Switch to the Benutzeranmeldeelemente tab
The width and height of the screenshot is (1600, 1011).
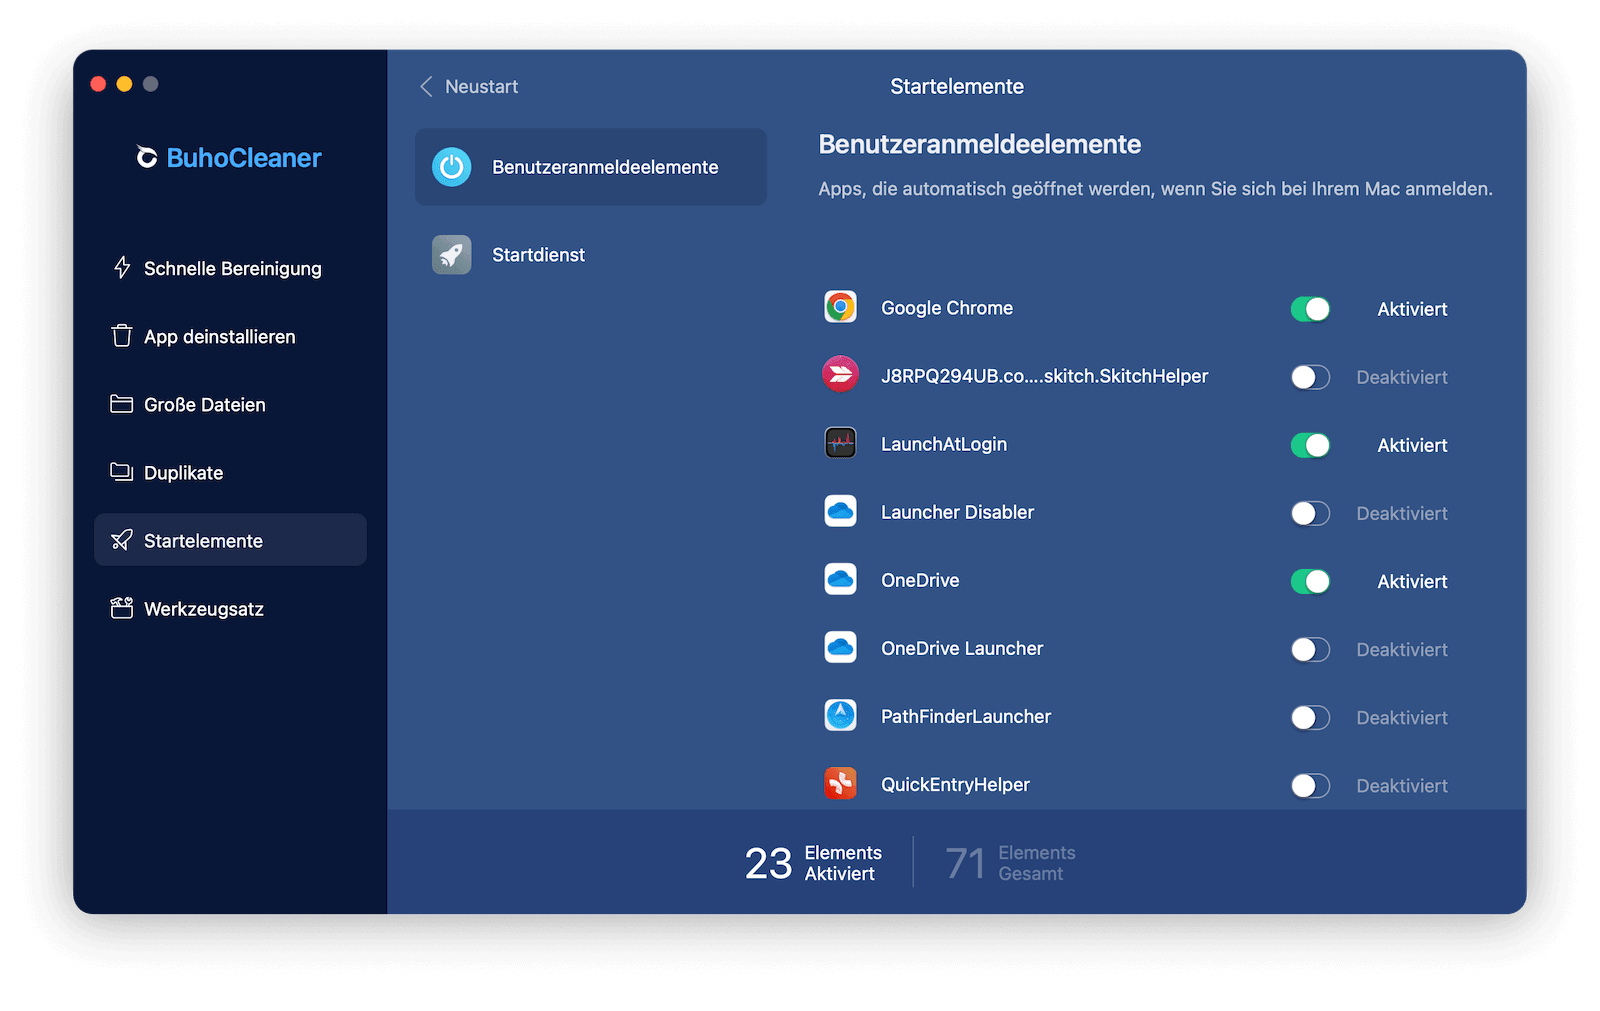pyautogui.click(x=591, y=167)
